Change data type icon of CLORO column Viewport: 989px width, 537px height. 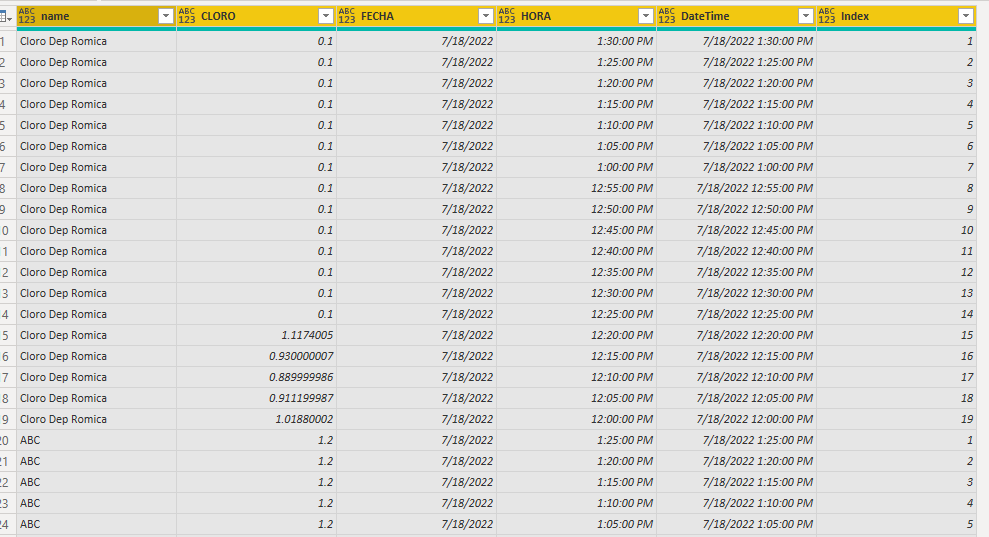tap(187, 16)
